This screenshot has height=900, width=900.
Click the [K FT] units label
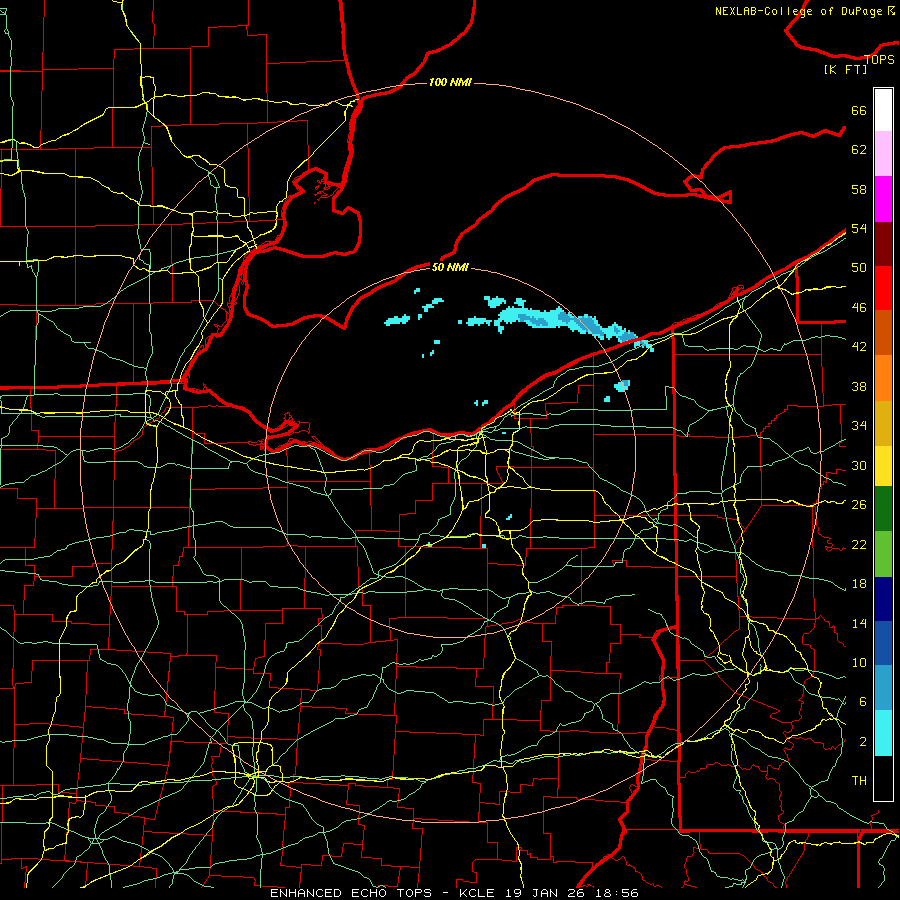845,69
